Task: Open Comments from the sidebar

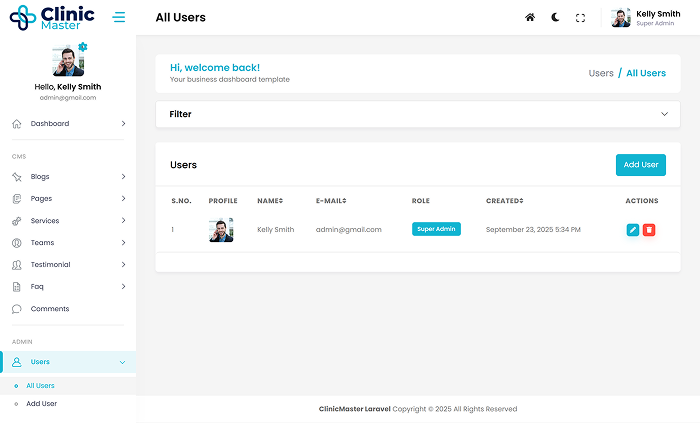Action: 50,309
